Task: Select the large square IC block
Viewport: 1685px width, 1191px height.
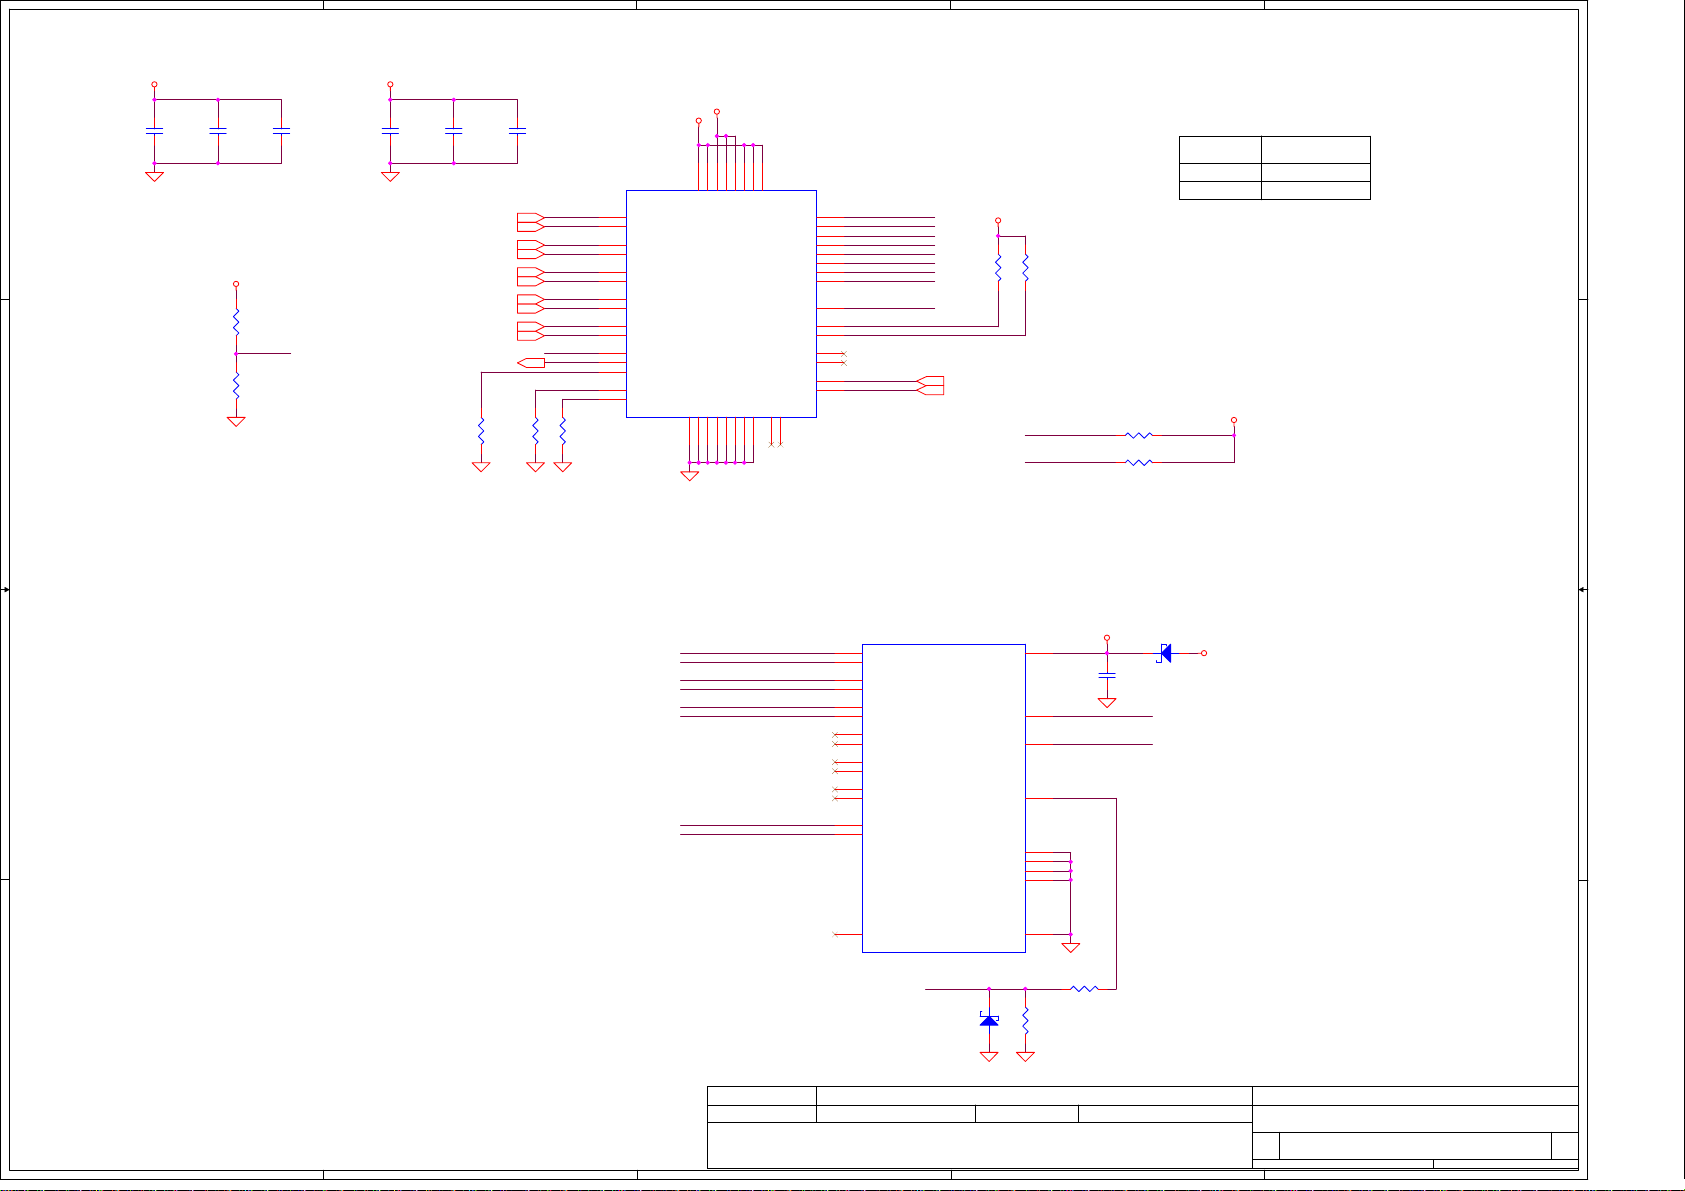Action: pos(721,304)
